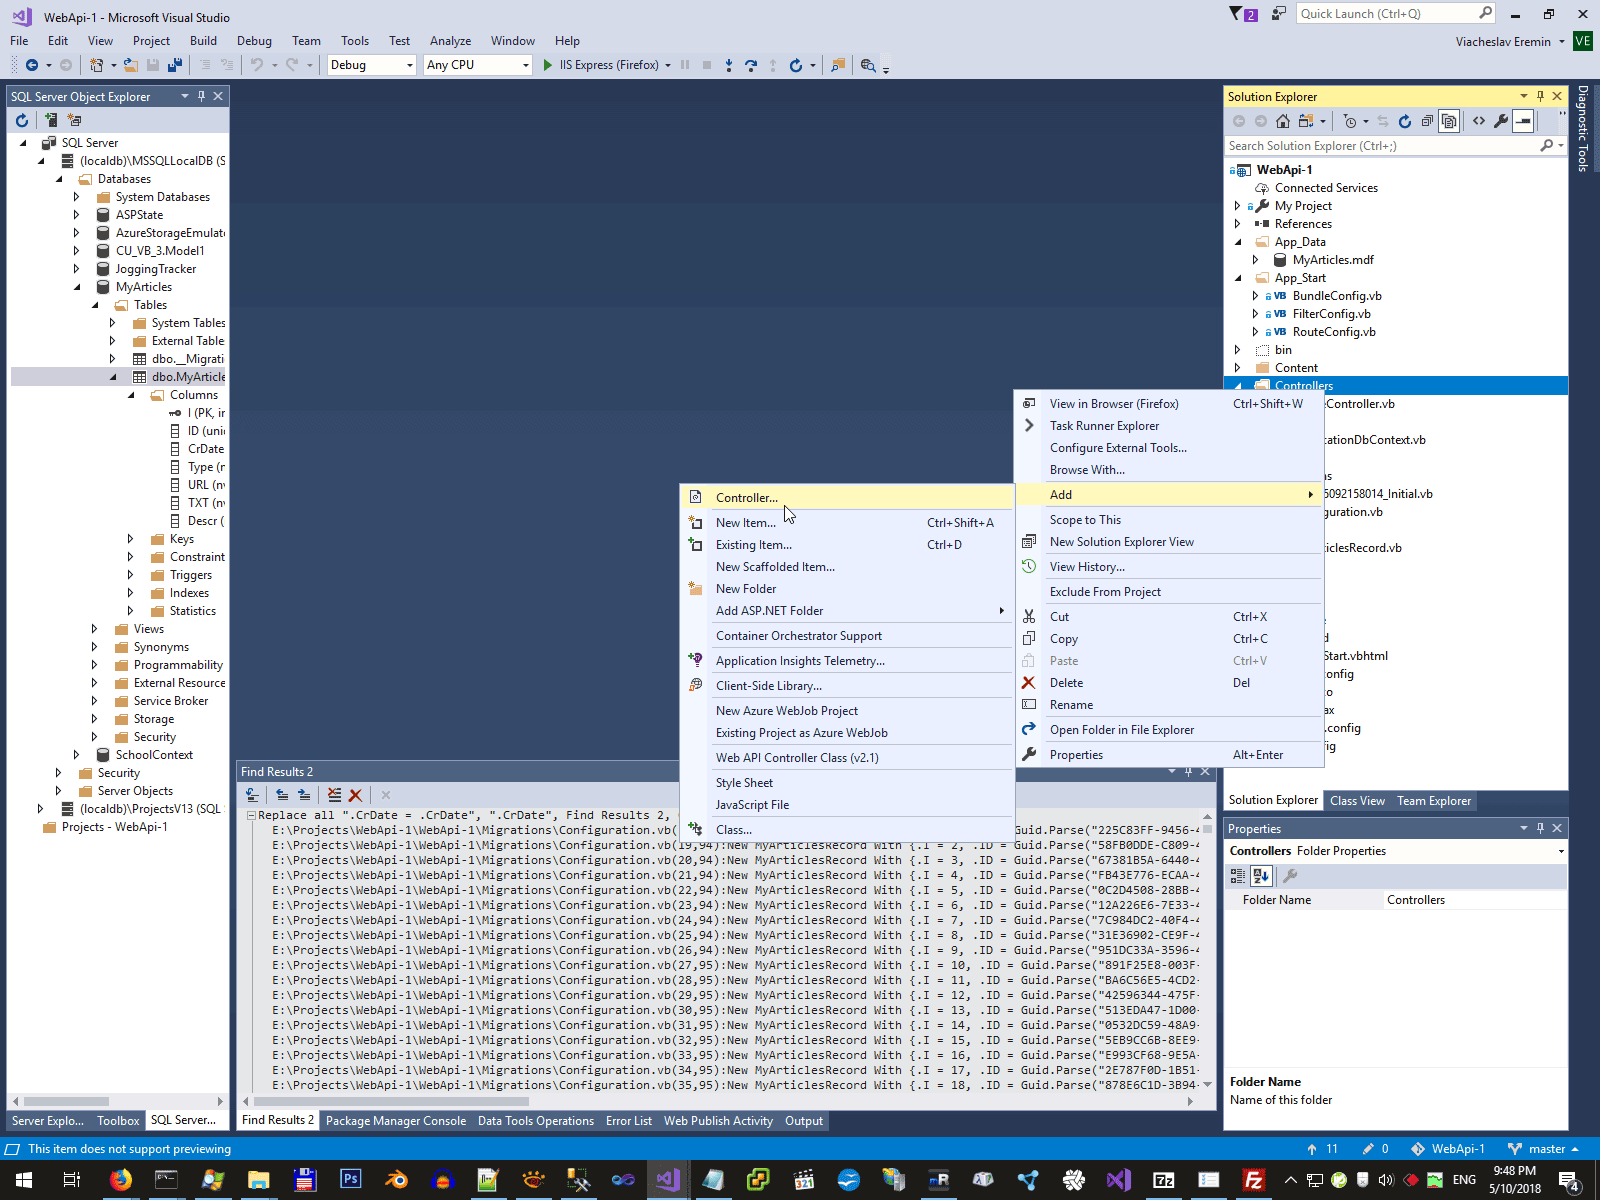Switch to the Error List tab
This screenshot has height=1200, width=1600.
click(629, 1121)
